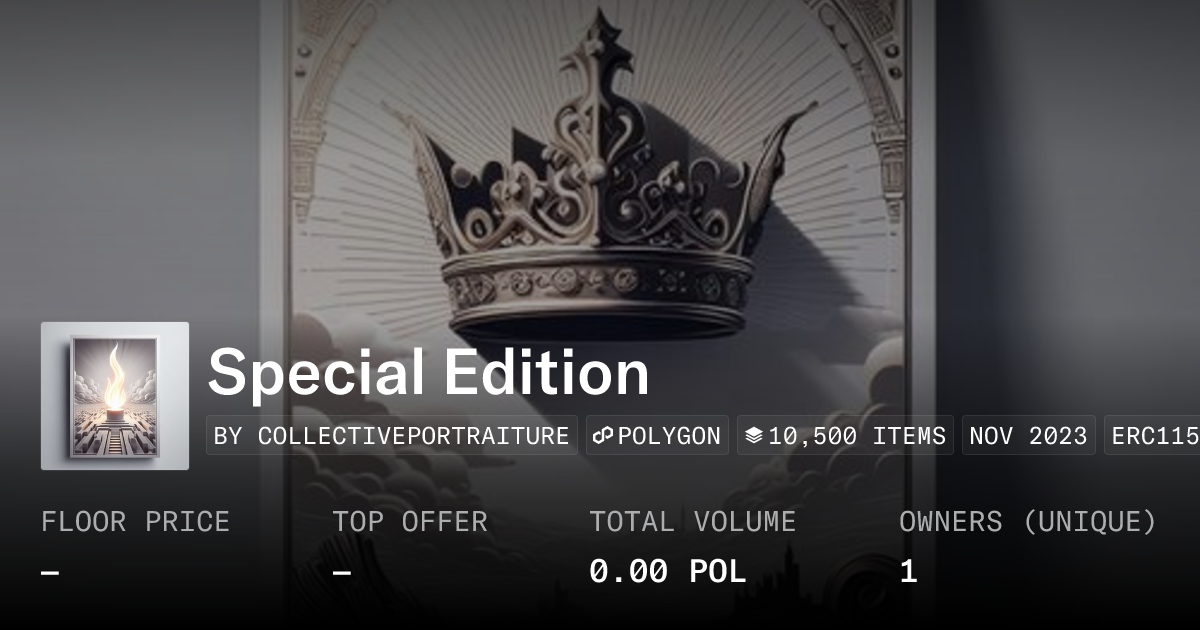Click the flame inside the collection thumbnail
The image size is (1200, 630).
coord(116,378)
